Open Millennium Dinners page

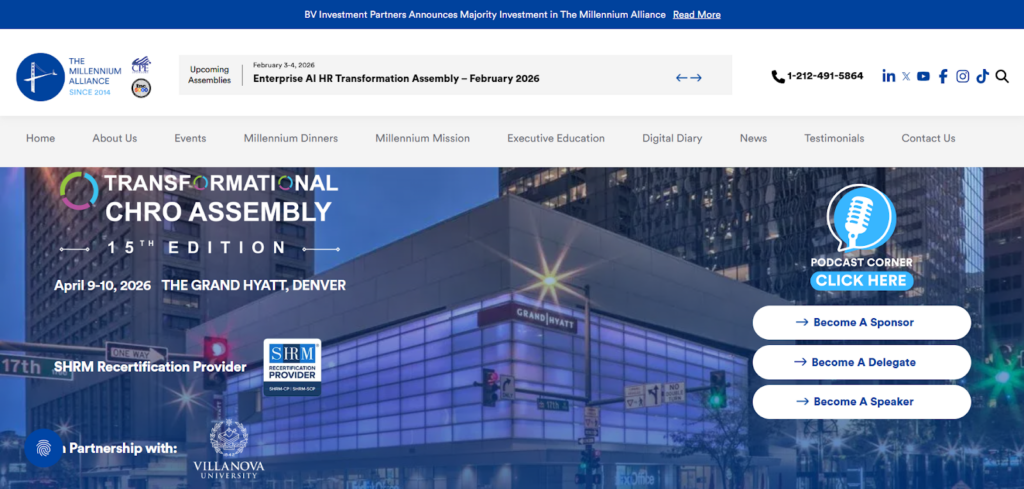291,138
